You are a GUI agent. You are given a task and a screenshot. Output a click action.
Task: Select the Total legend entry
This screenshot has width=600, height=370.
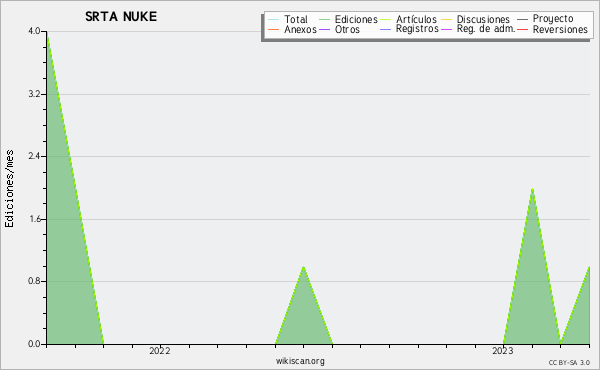click(288, 19)
